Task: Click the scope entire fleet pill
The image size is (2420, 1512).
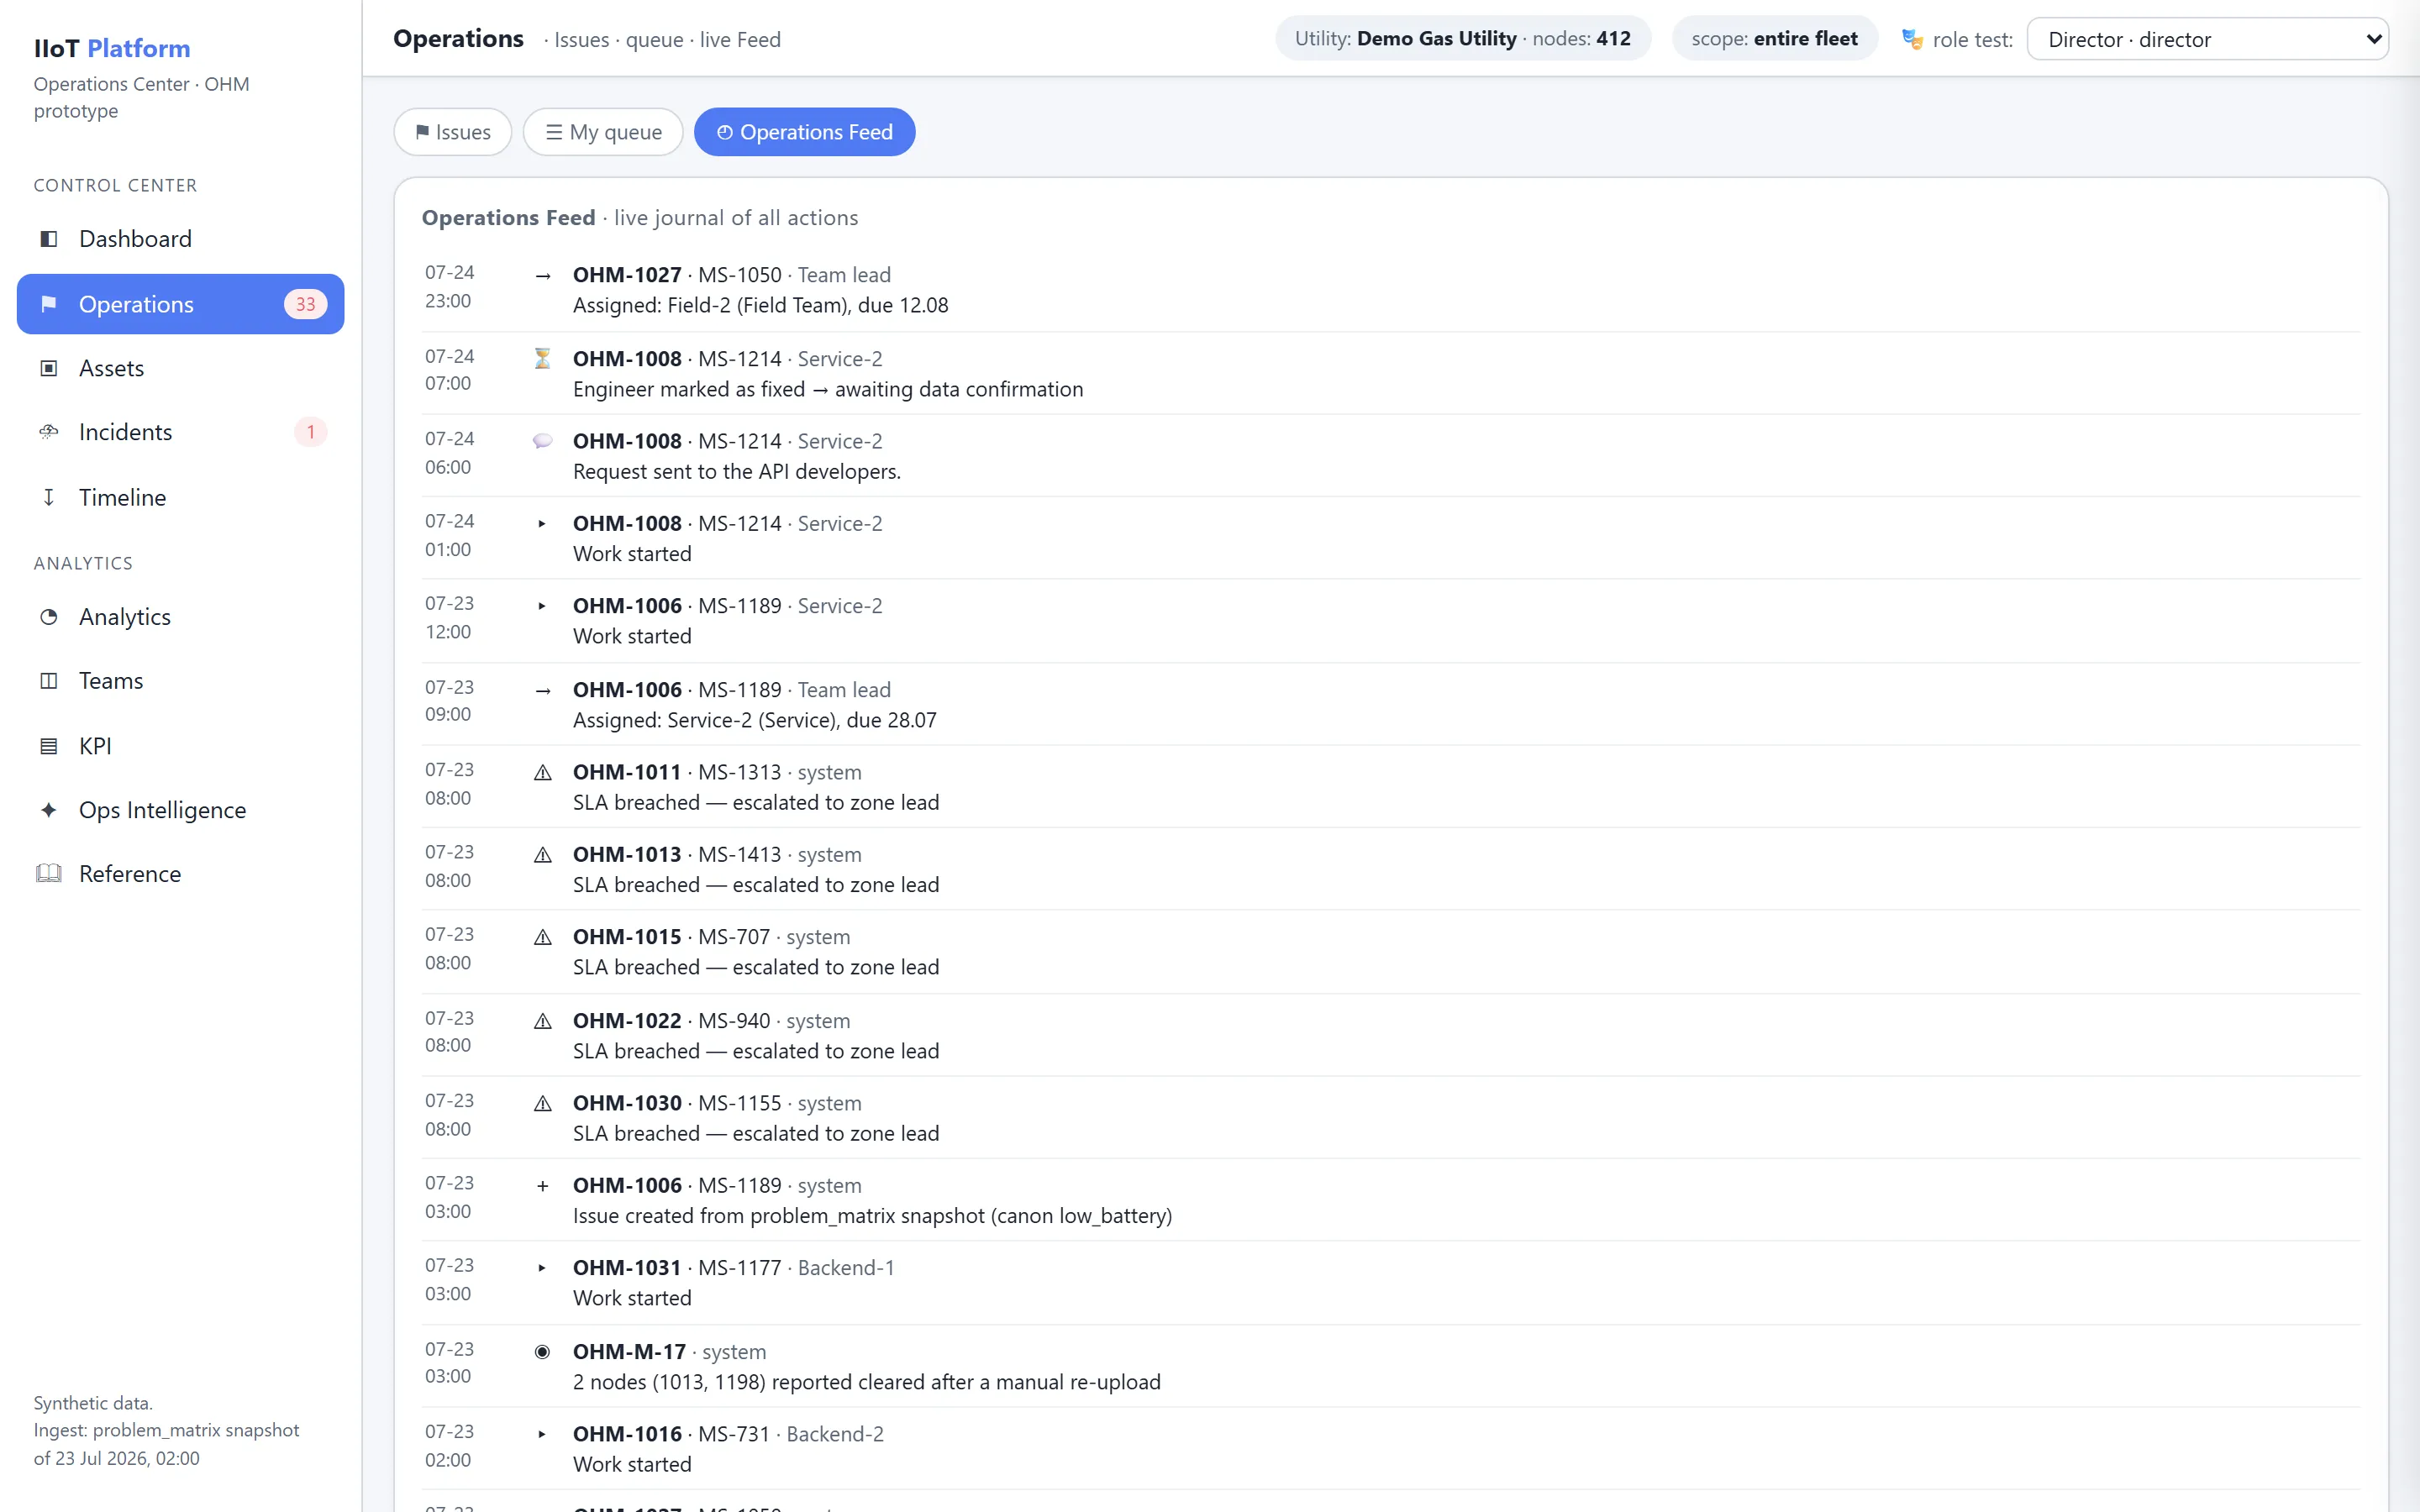Action: [x=1774, y=39]
